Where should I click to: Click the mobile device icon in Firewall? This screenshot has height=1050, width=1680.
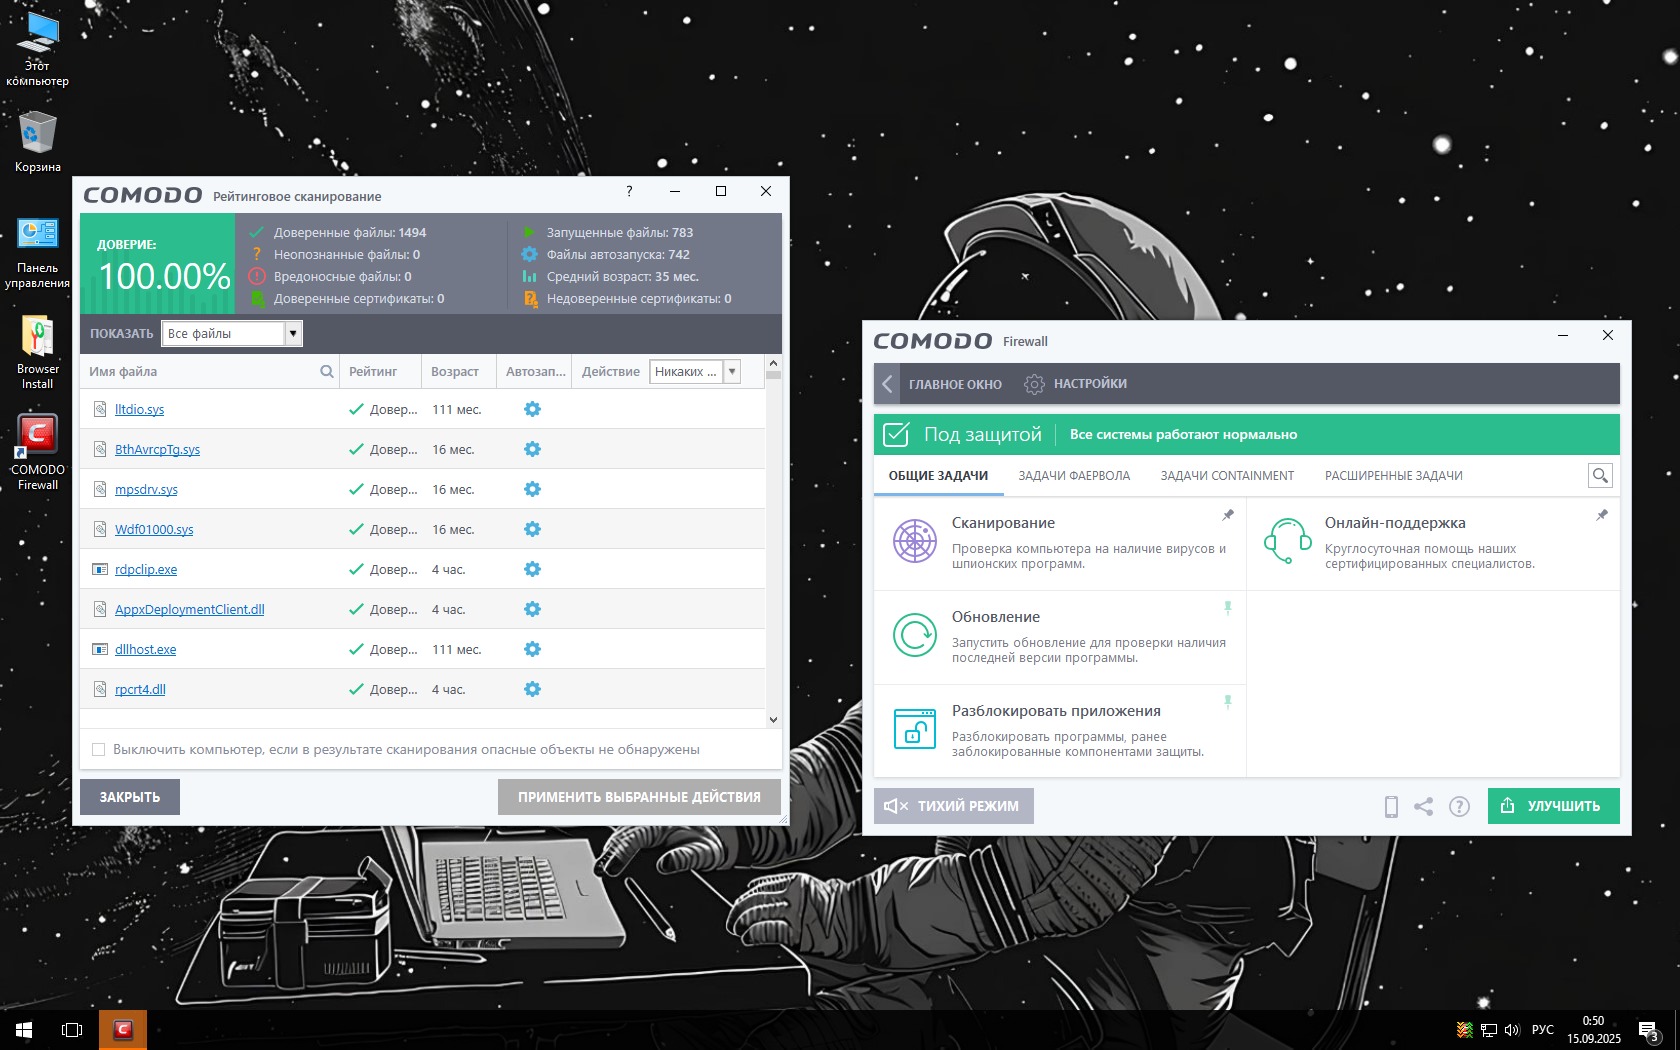pyautogui.click(x=1391, y=806)
